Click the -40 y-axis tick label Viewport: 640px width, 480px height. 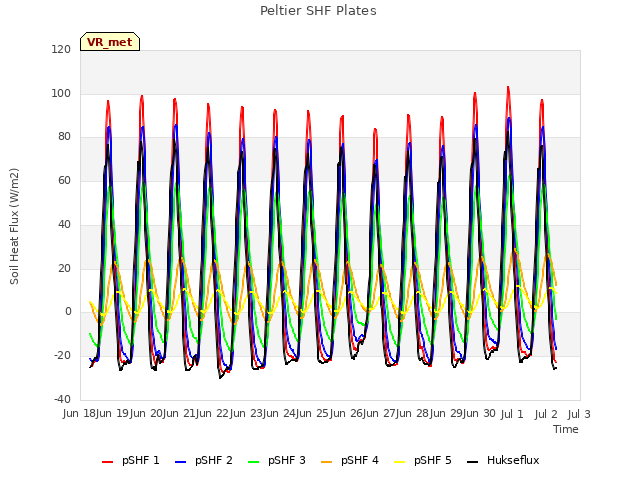(x=62, y=399)
